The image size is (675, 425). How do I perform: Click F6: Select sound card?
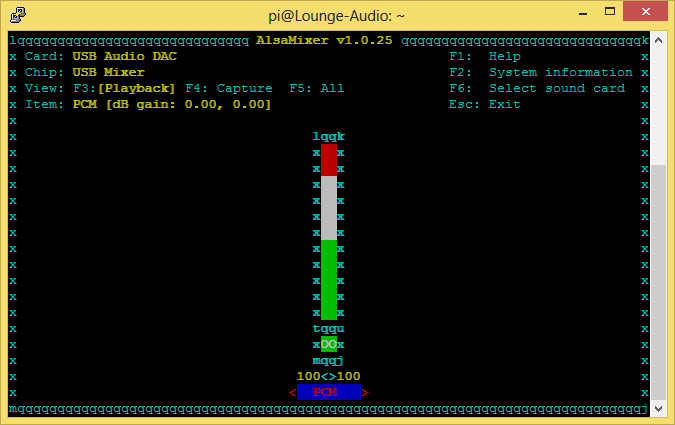point(537,88)
